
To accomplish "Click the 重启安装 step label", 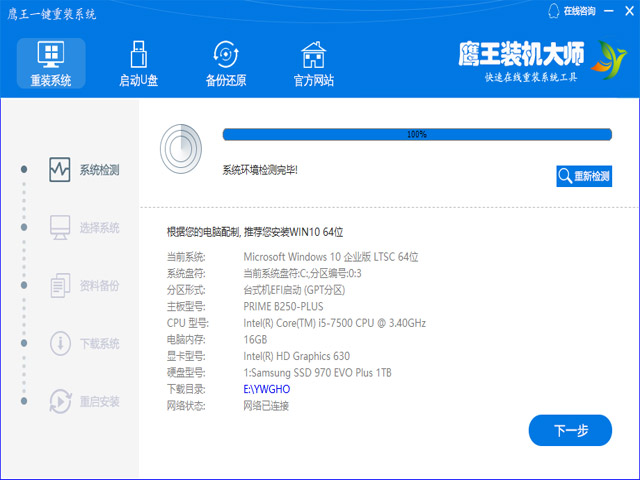I will [99, 402].
